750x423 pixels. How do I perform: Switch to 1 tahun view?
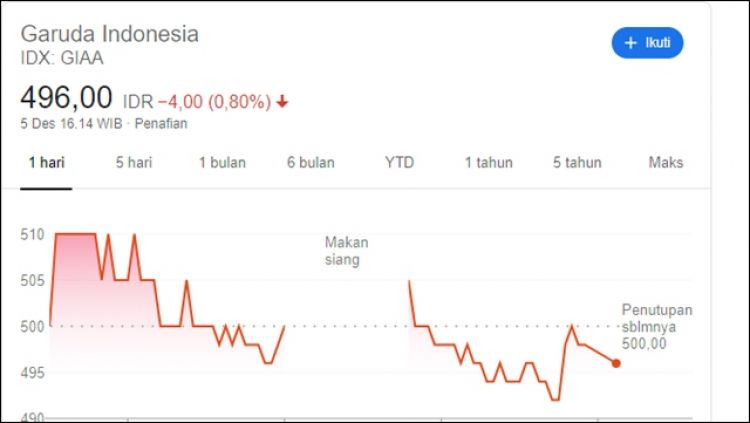pyautogui.click(x=488, y=162)
